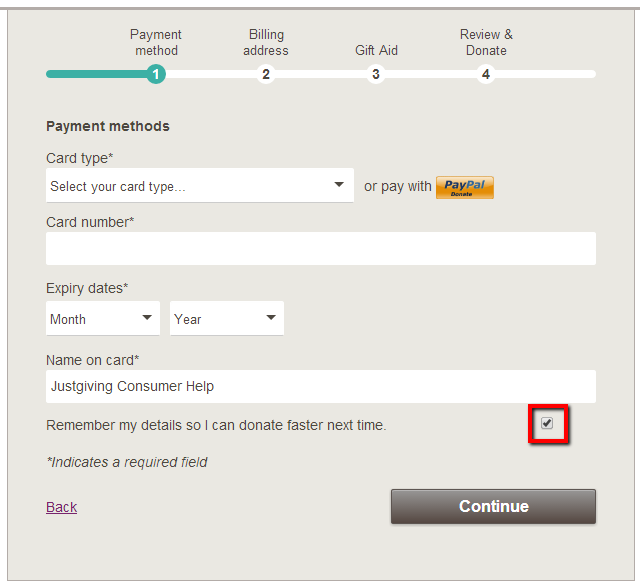This screenshot has height=587, width=640.
Task: Expand the expiry Year dropdown
Action: [x=227, y=318]
